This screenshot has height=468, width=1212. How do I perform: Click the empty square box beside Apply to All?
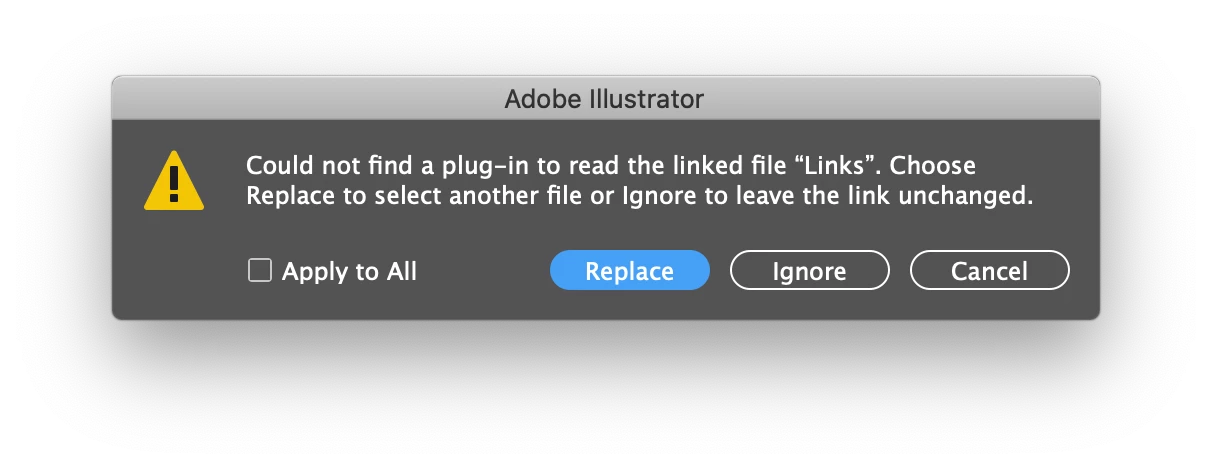(x=260, y=271)
